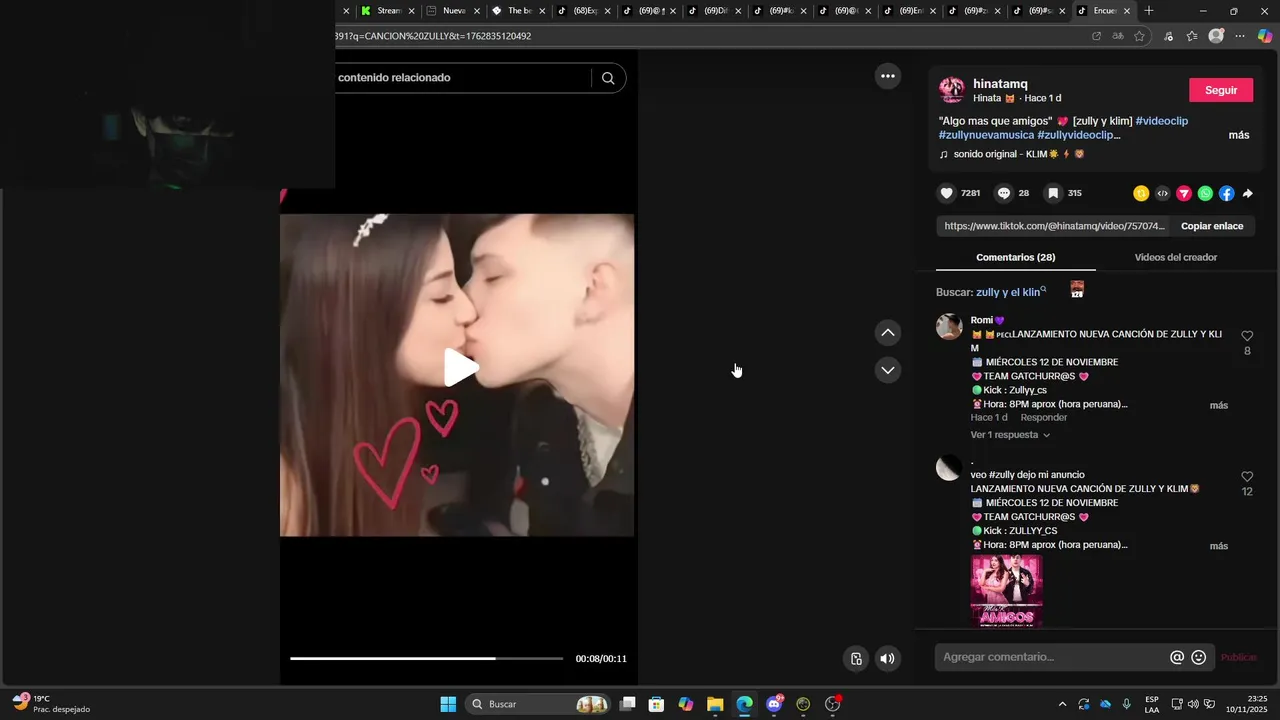Play the paused TikTok video
The height and width of the screenshot is (720, 1280).
pos(460,367)
